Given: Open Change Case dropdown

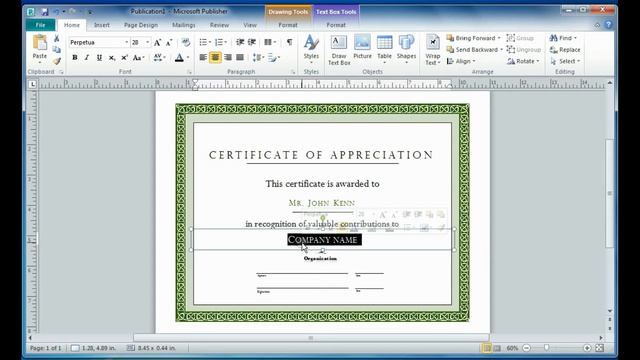Looking at the screenshot, I should (139, 58).
